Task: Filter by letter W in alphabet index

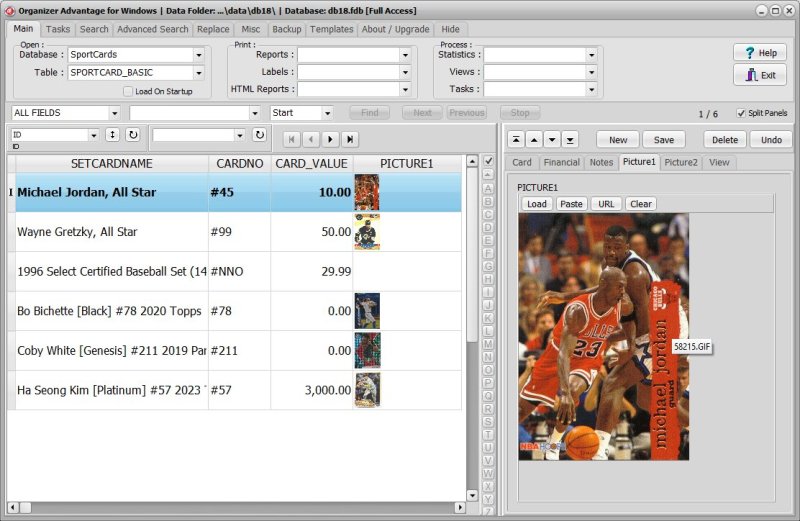Action: [x=488, y=474]
